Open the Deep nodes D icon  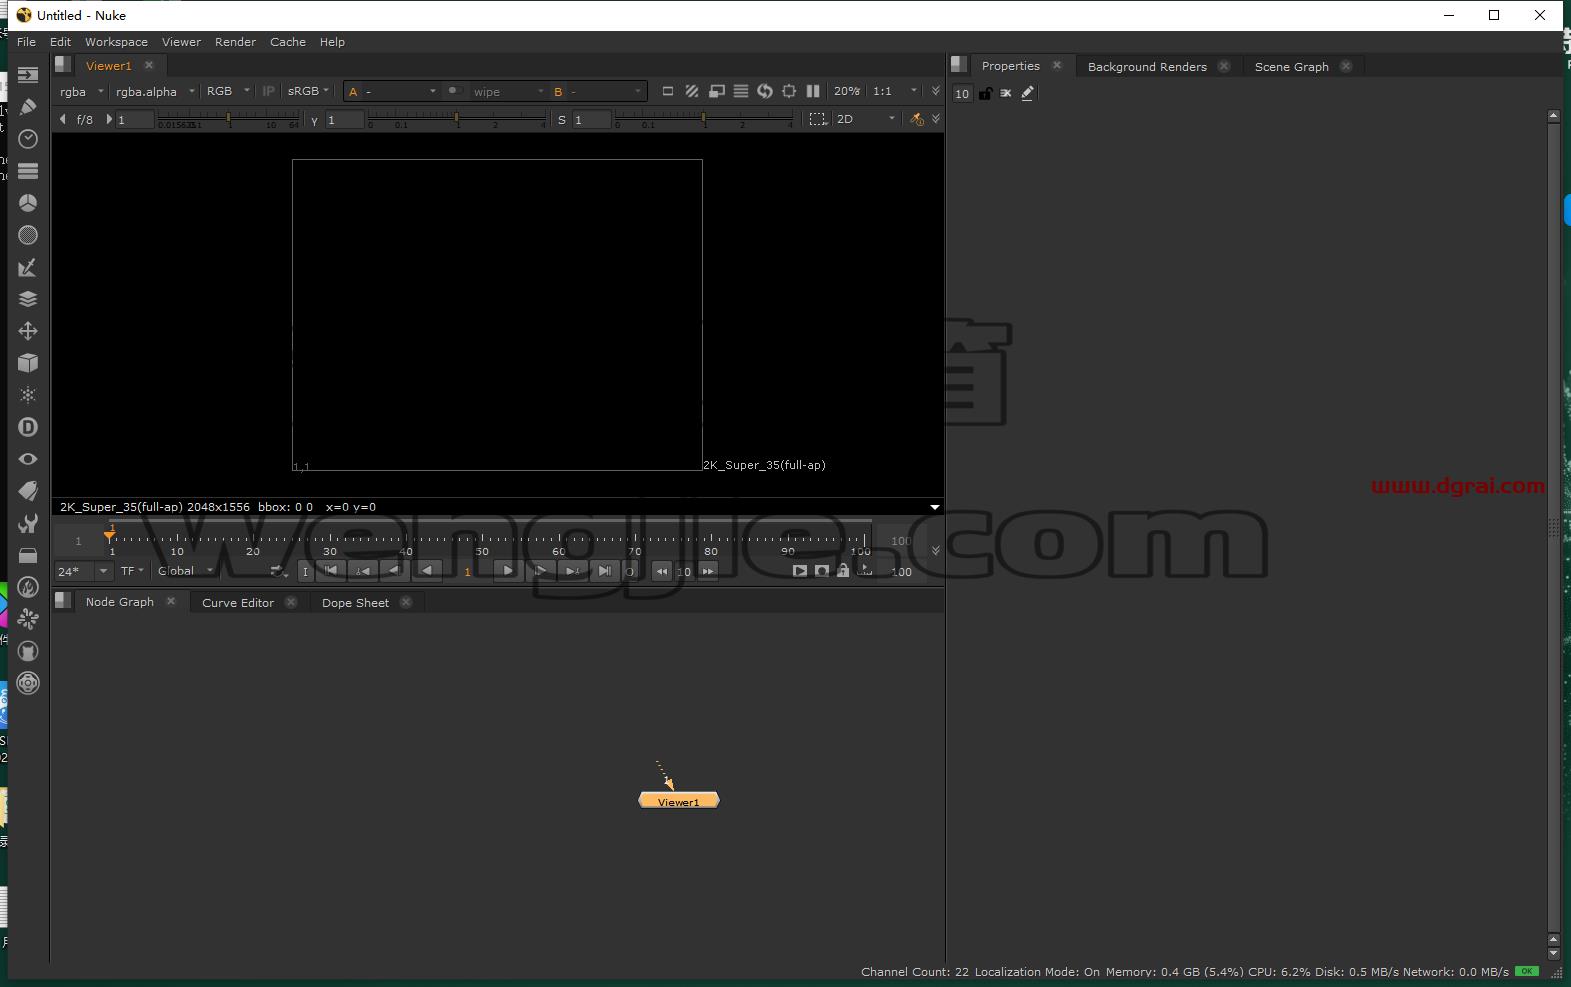[28, 427]
